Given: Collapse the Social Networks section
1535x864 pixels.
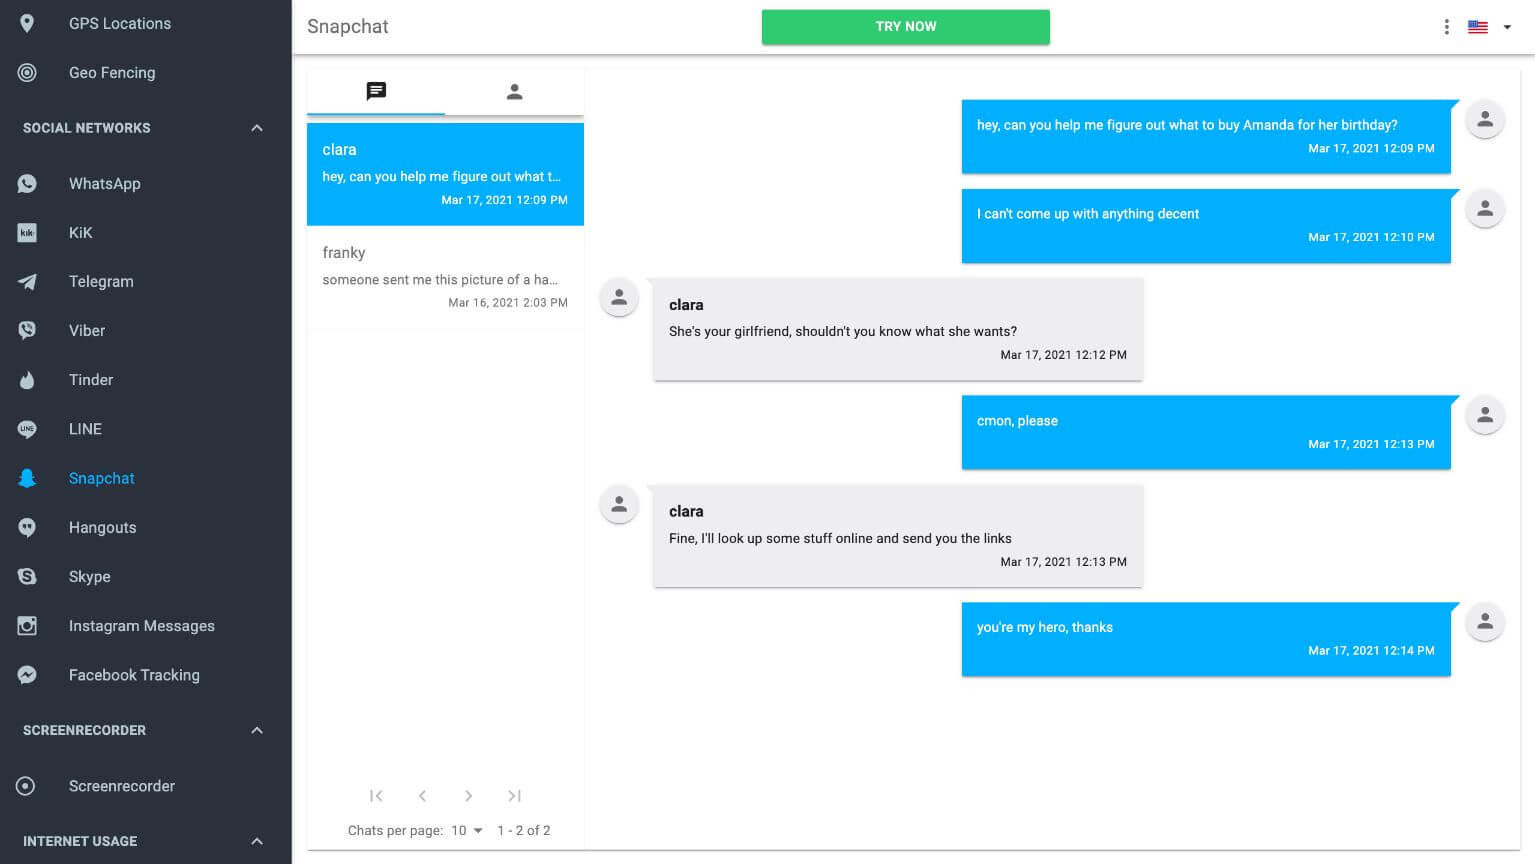Looking at the screenshot, I should (257, 128).
